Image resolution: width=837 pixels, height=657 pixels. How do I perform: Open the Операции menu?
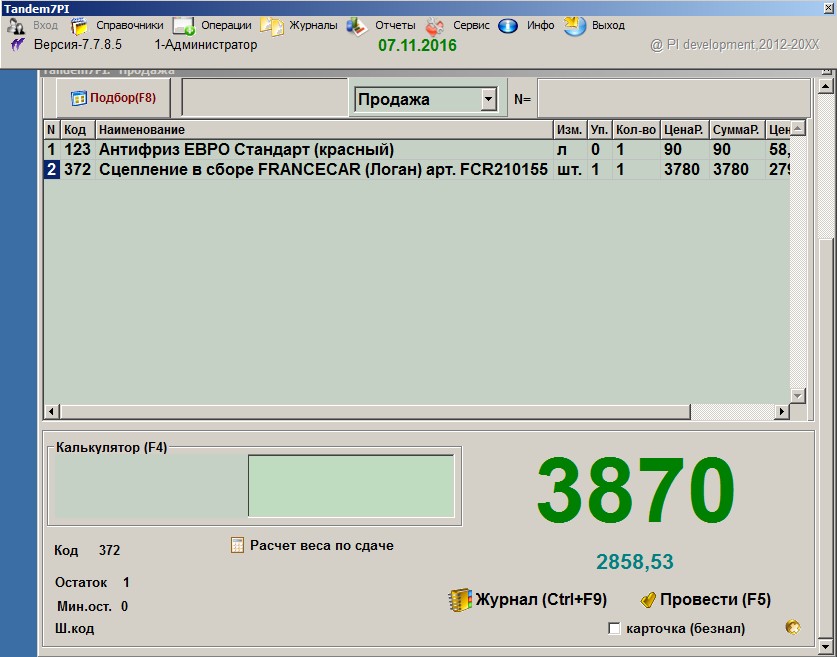point(226,25)
